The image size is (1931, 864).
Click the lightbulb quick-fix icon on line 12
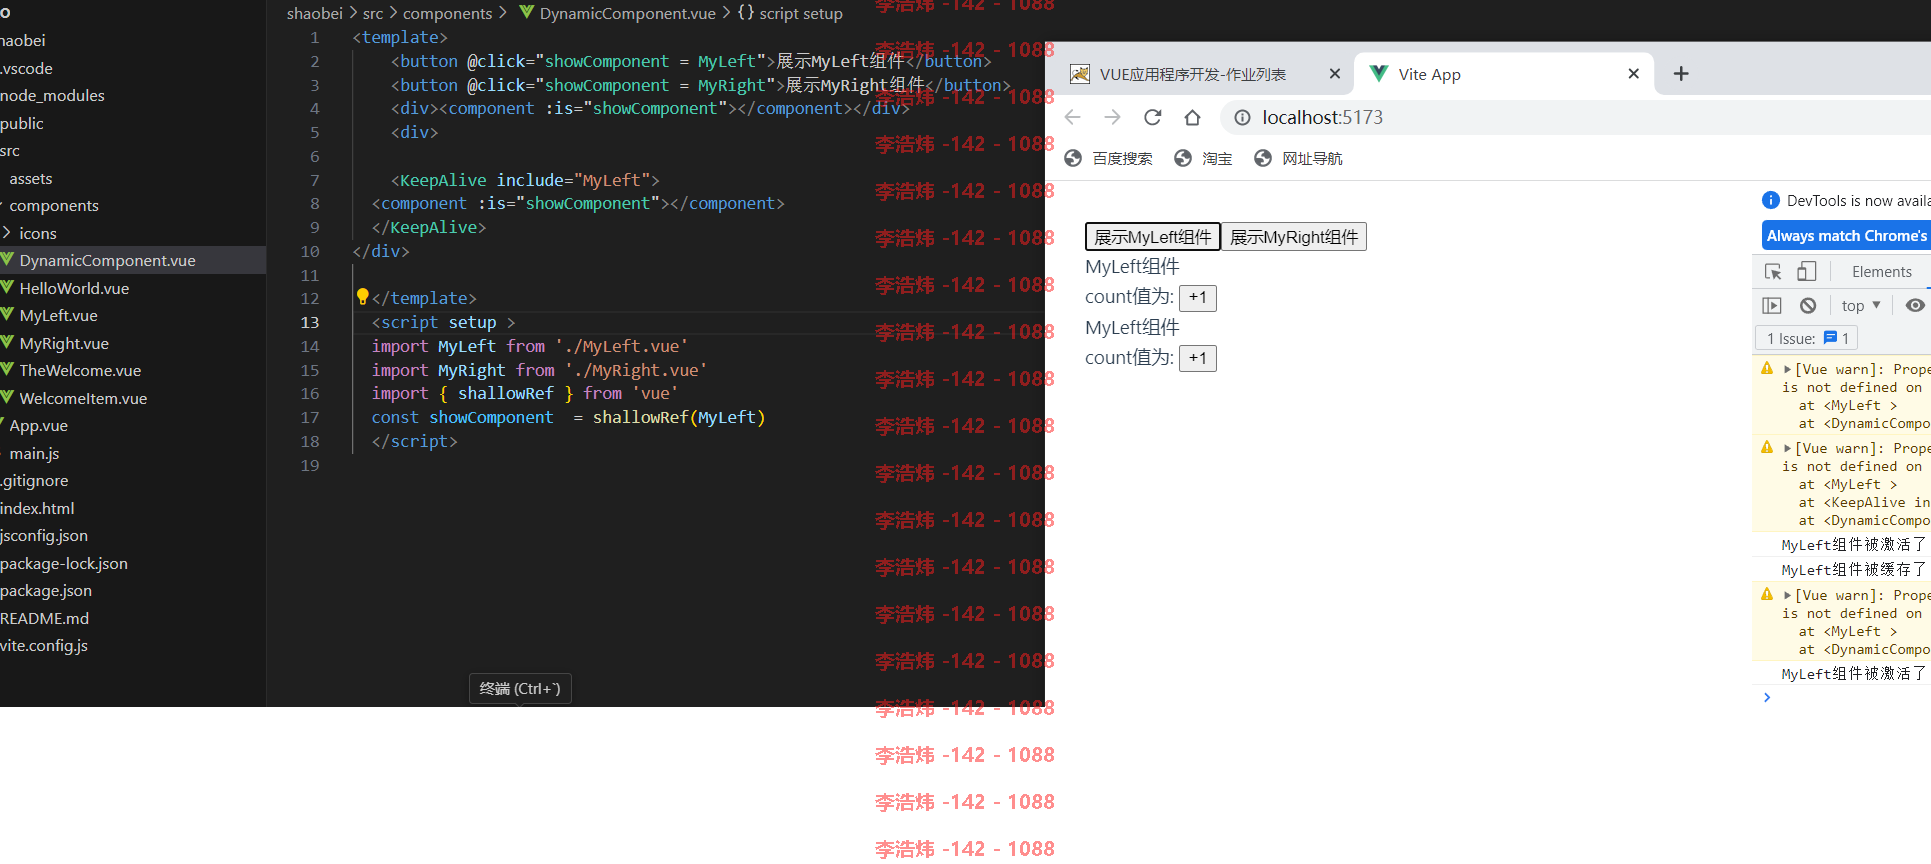point(362,296)
